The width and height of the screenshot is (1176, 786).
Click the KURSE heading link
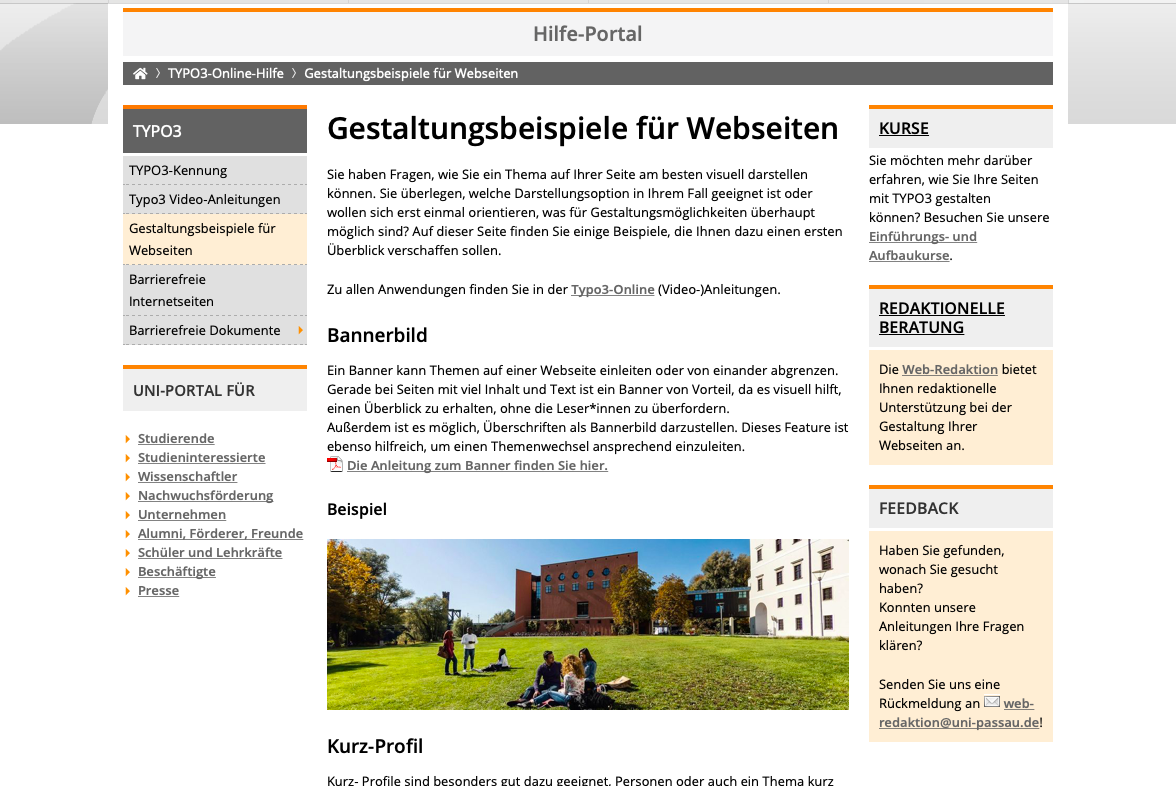[903, 128]
